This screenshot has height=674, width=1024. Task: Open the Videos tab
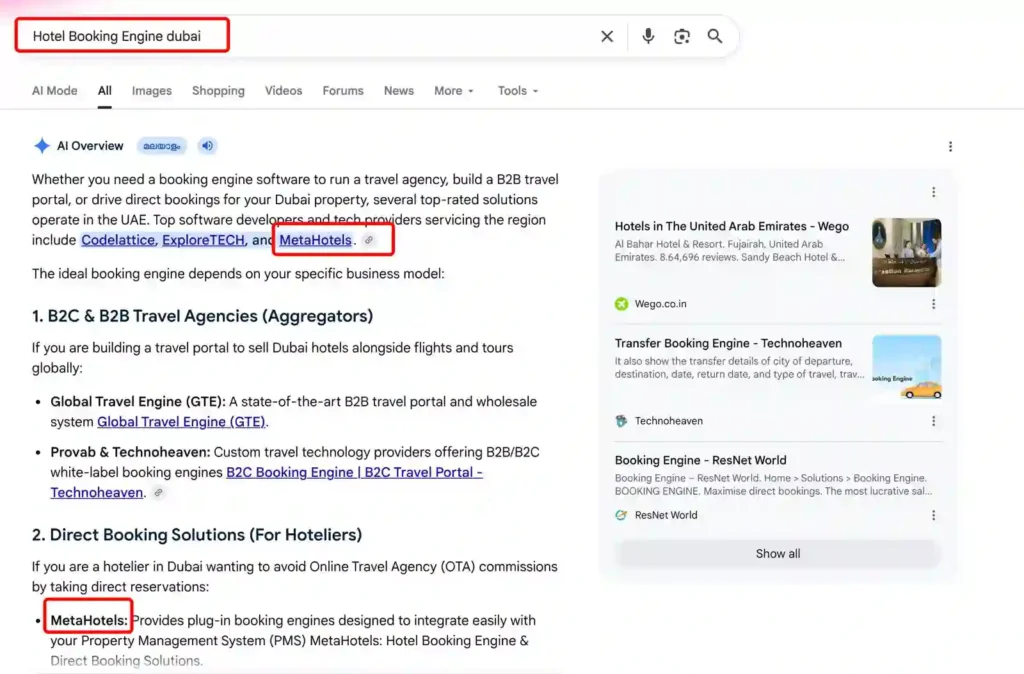pyautogui.click(x=283, y=91)
